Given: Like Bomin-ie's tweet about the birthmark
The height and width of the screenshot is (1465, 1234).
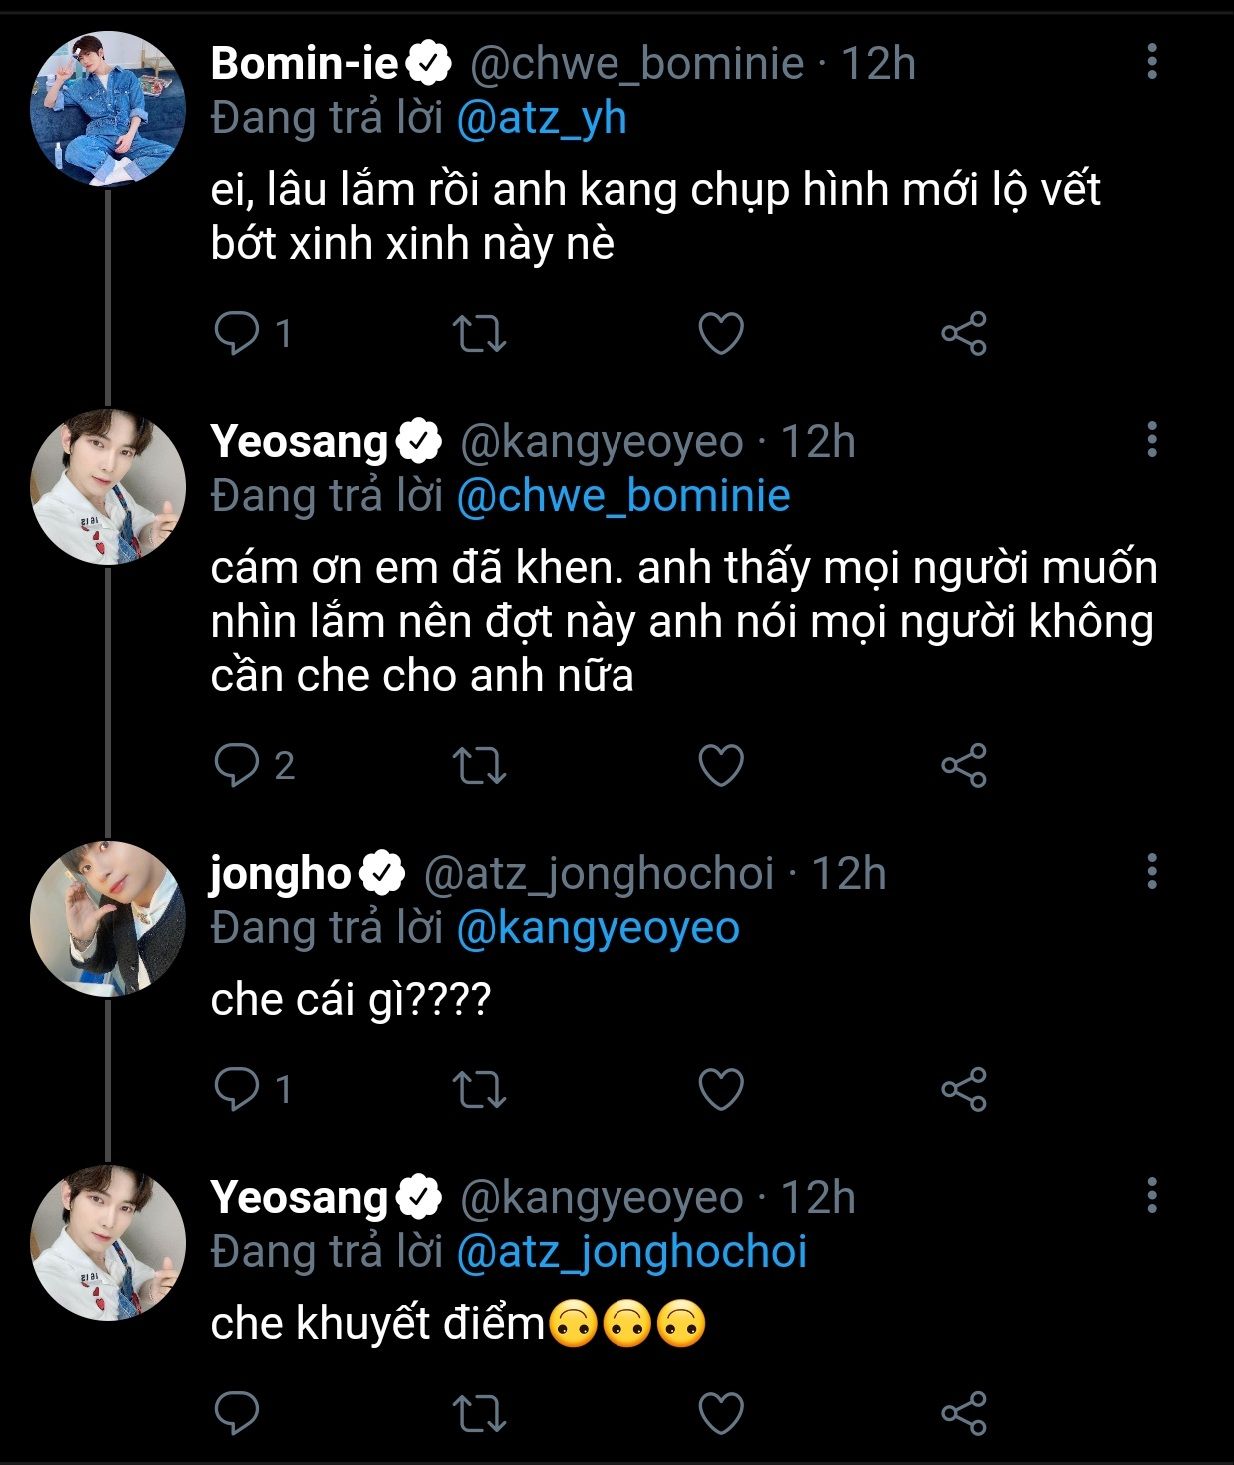Looking at the screenshot, I should pyautogui.click(x=720, y=333).
